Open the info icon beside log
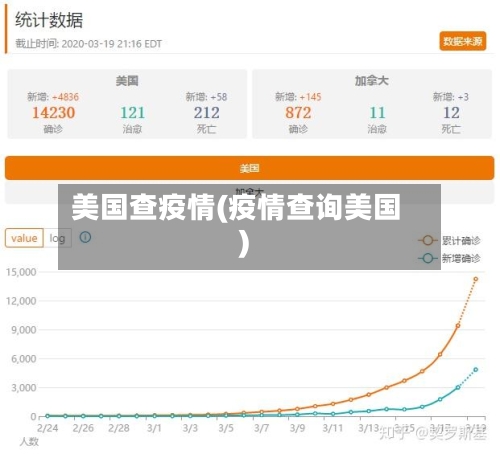 click(85, 237)
